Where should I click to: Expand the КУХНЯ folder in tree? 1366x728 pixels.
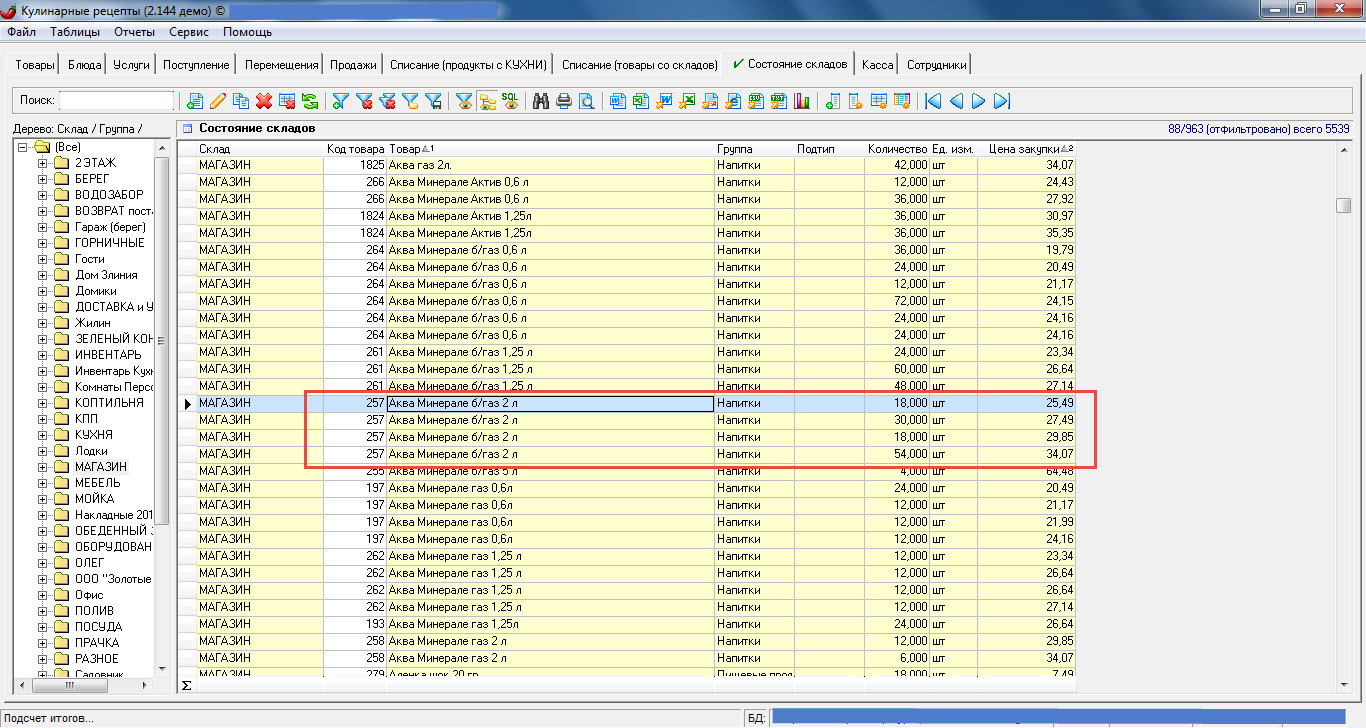tap(42, 435)
